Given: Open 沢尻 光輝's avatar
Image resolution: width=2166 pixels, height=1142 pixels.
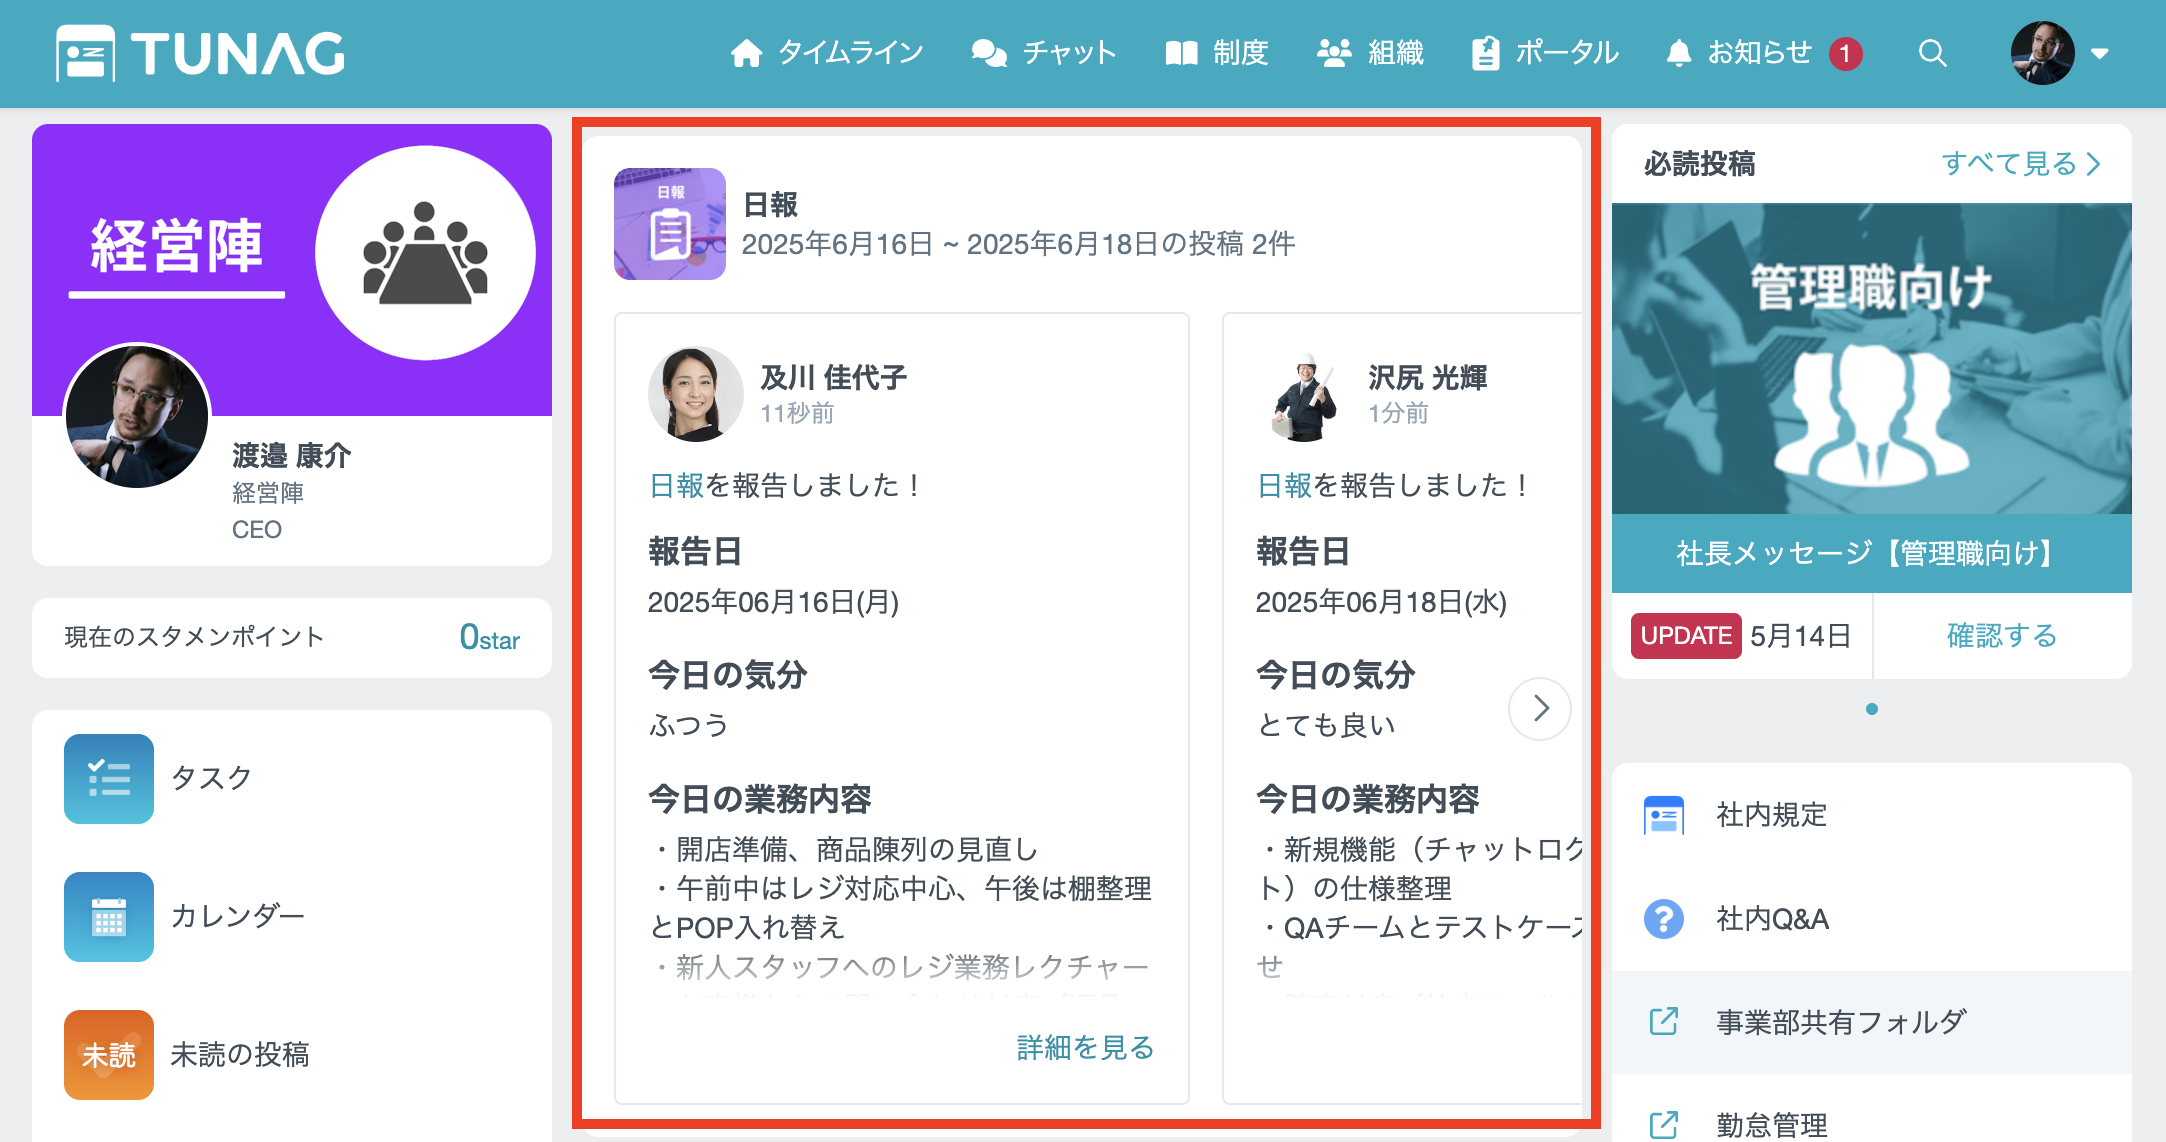Looking at the screenshot, I should [x=1304, y=394].
